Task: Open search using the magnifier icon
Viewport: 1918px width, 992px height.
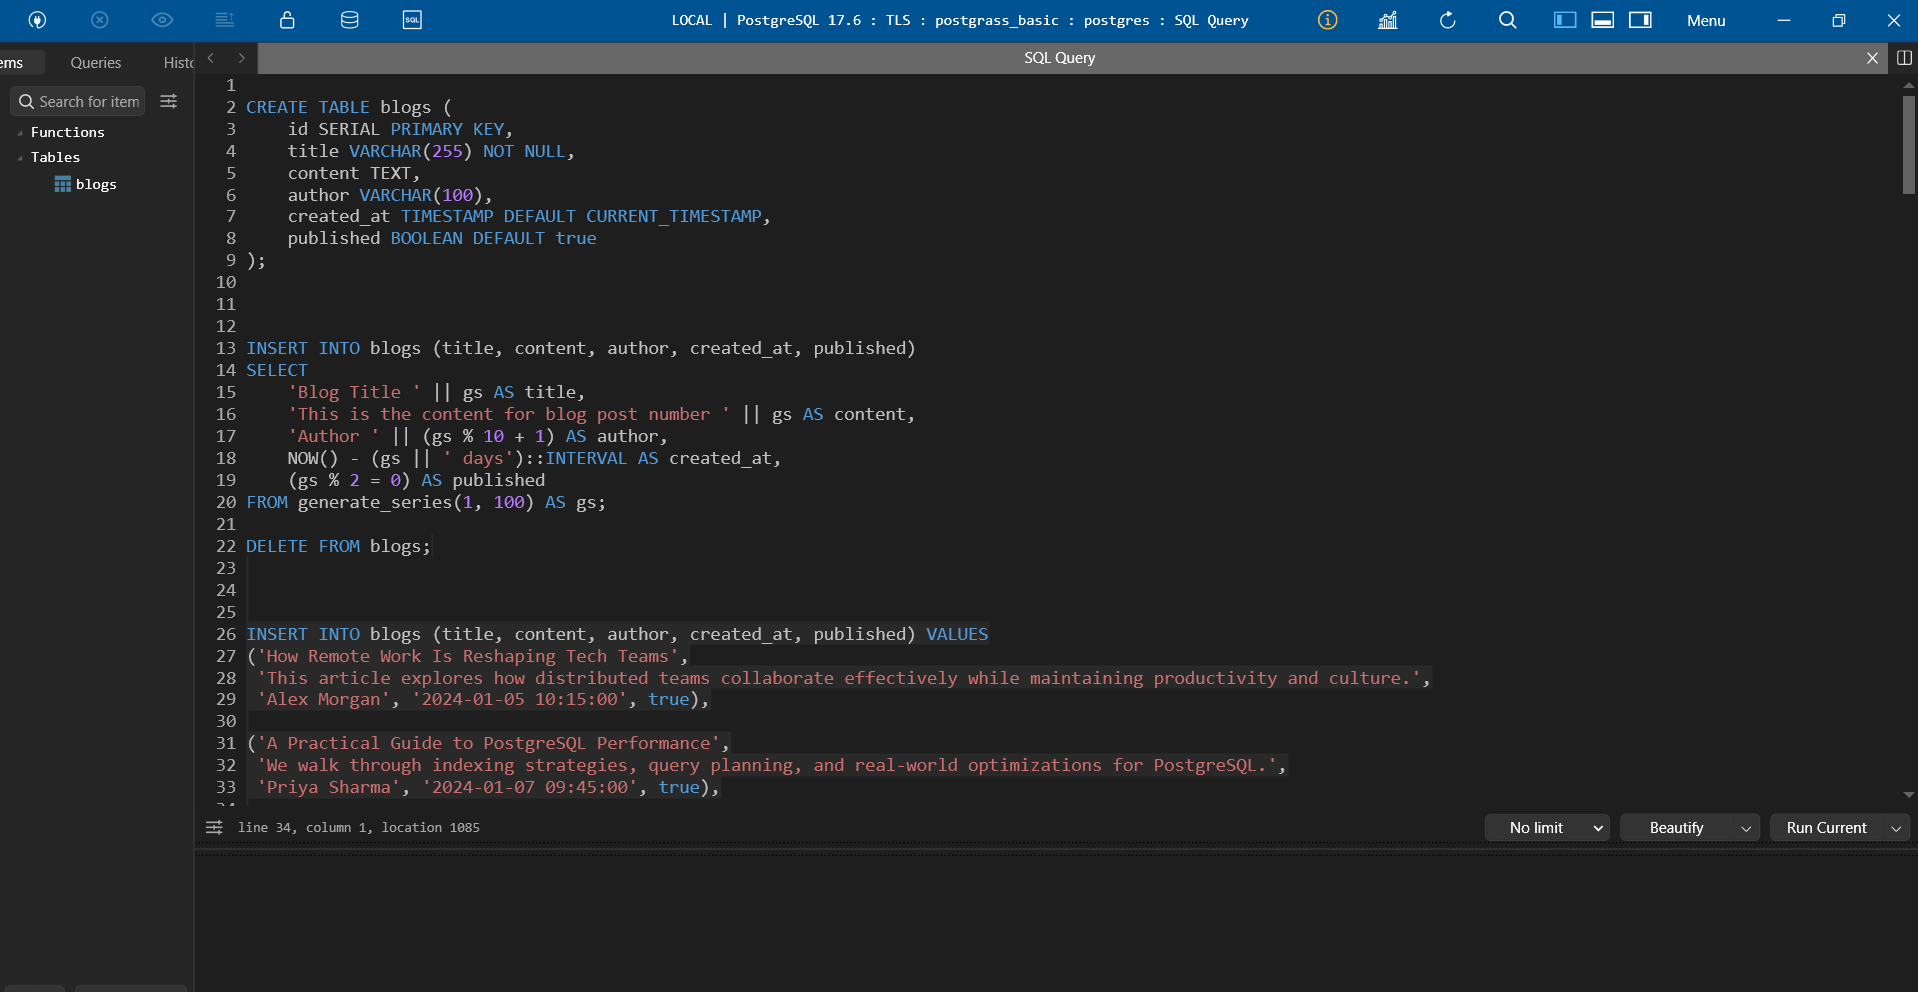Action: (x=1507, y=20)
